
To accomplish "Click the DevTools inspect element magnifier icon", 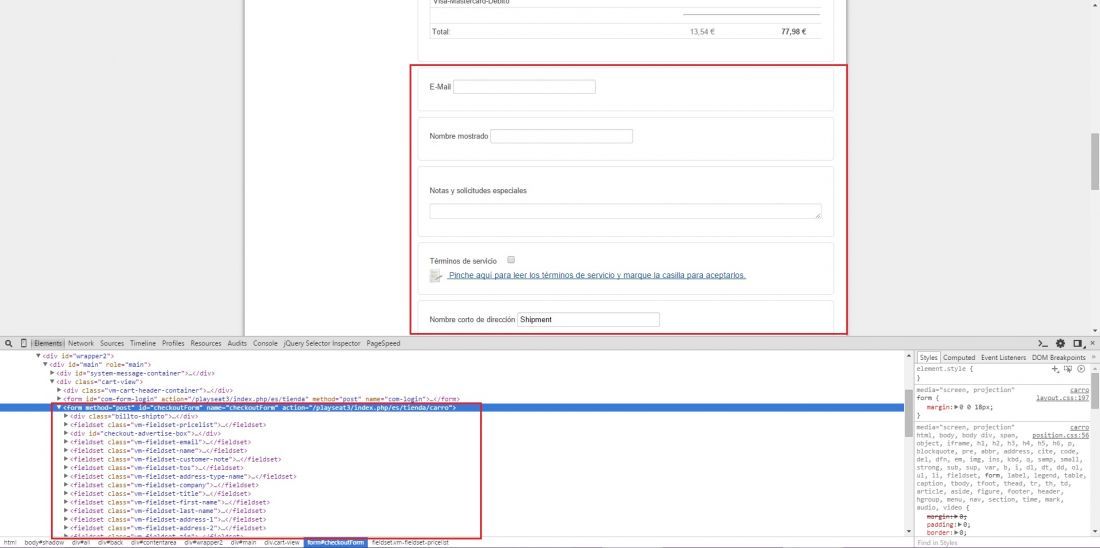I will point(9,344).
